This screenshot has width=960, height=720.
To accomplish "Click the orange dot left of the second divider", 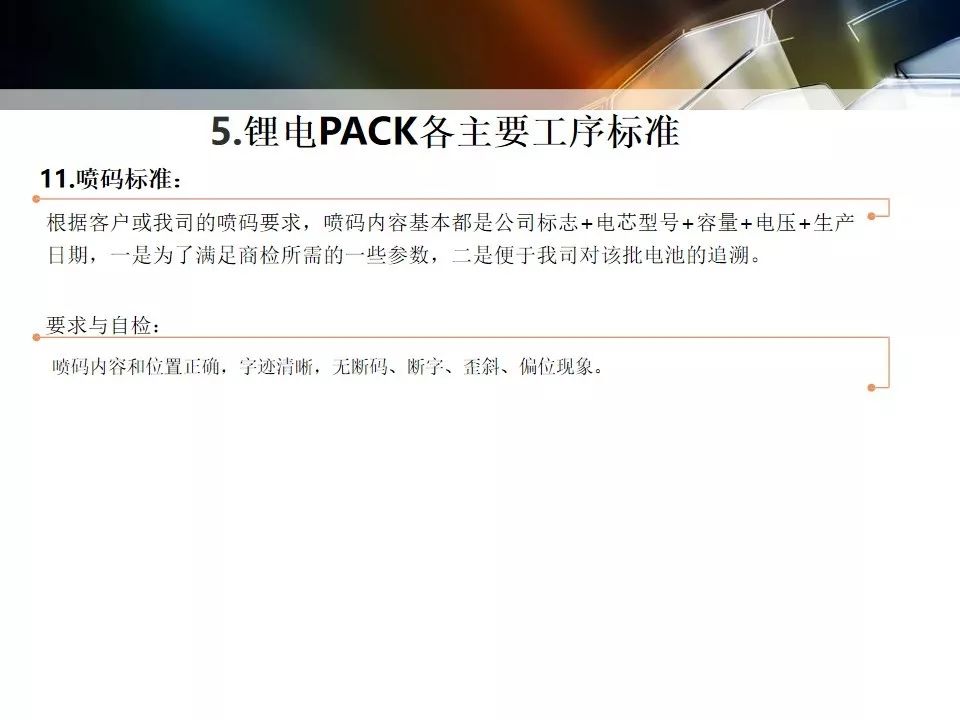I will 36,337.
